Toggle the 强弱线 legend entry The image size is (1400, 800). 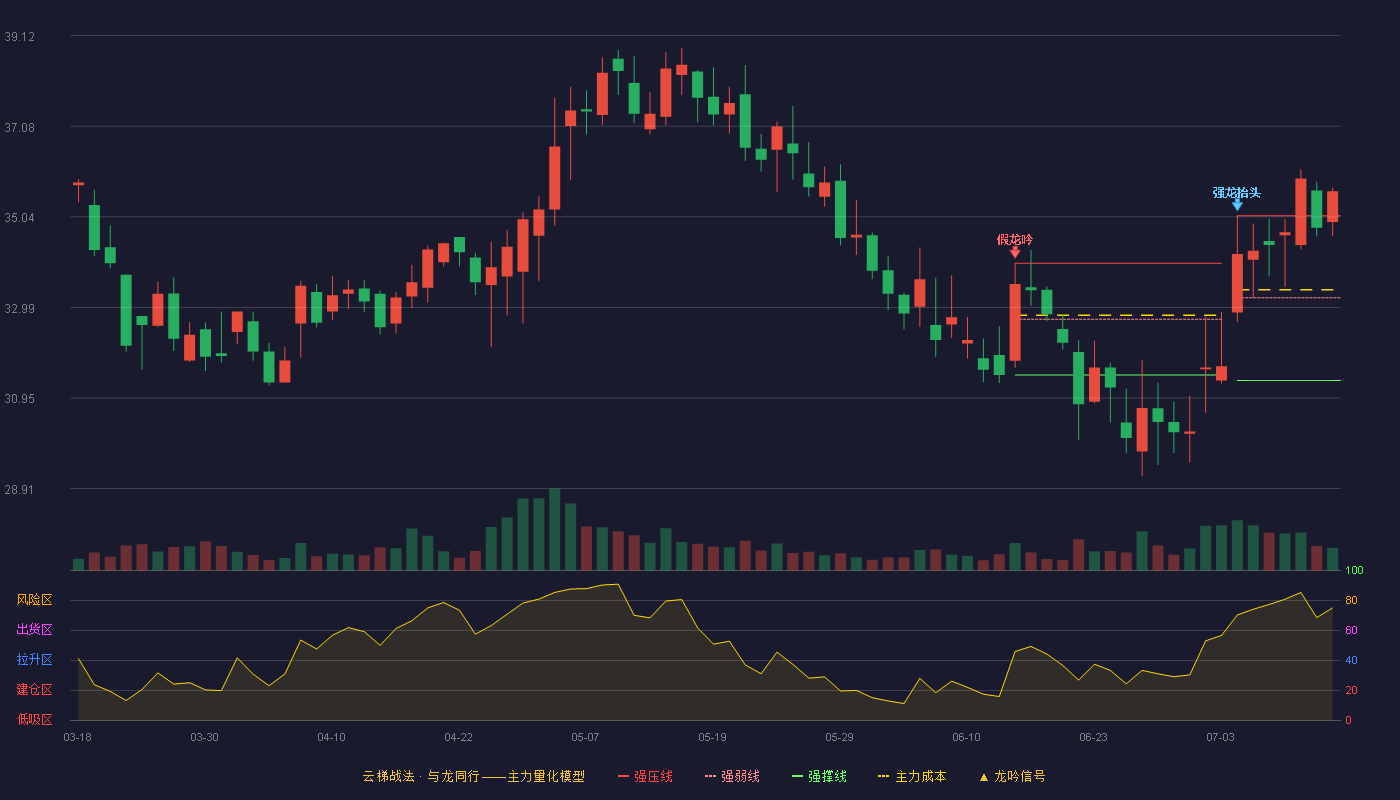click(x=732, y=776)
